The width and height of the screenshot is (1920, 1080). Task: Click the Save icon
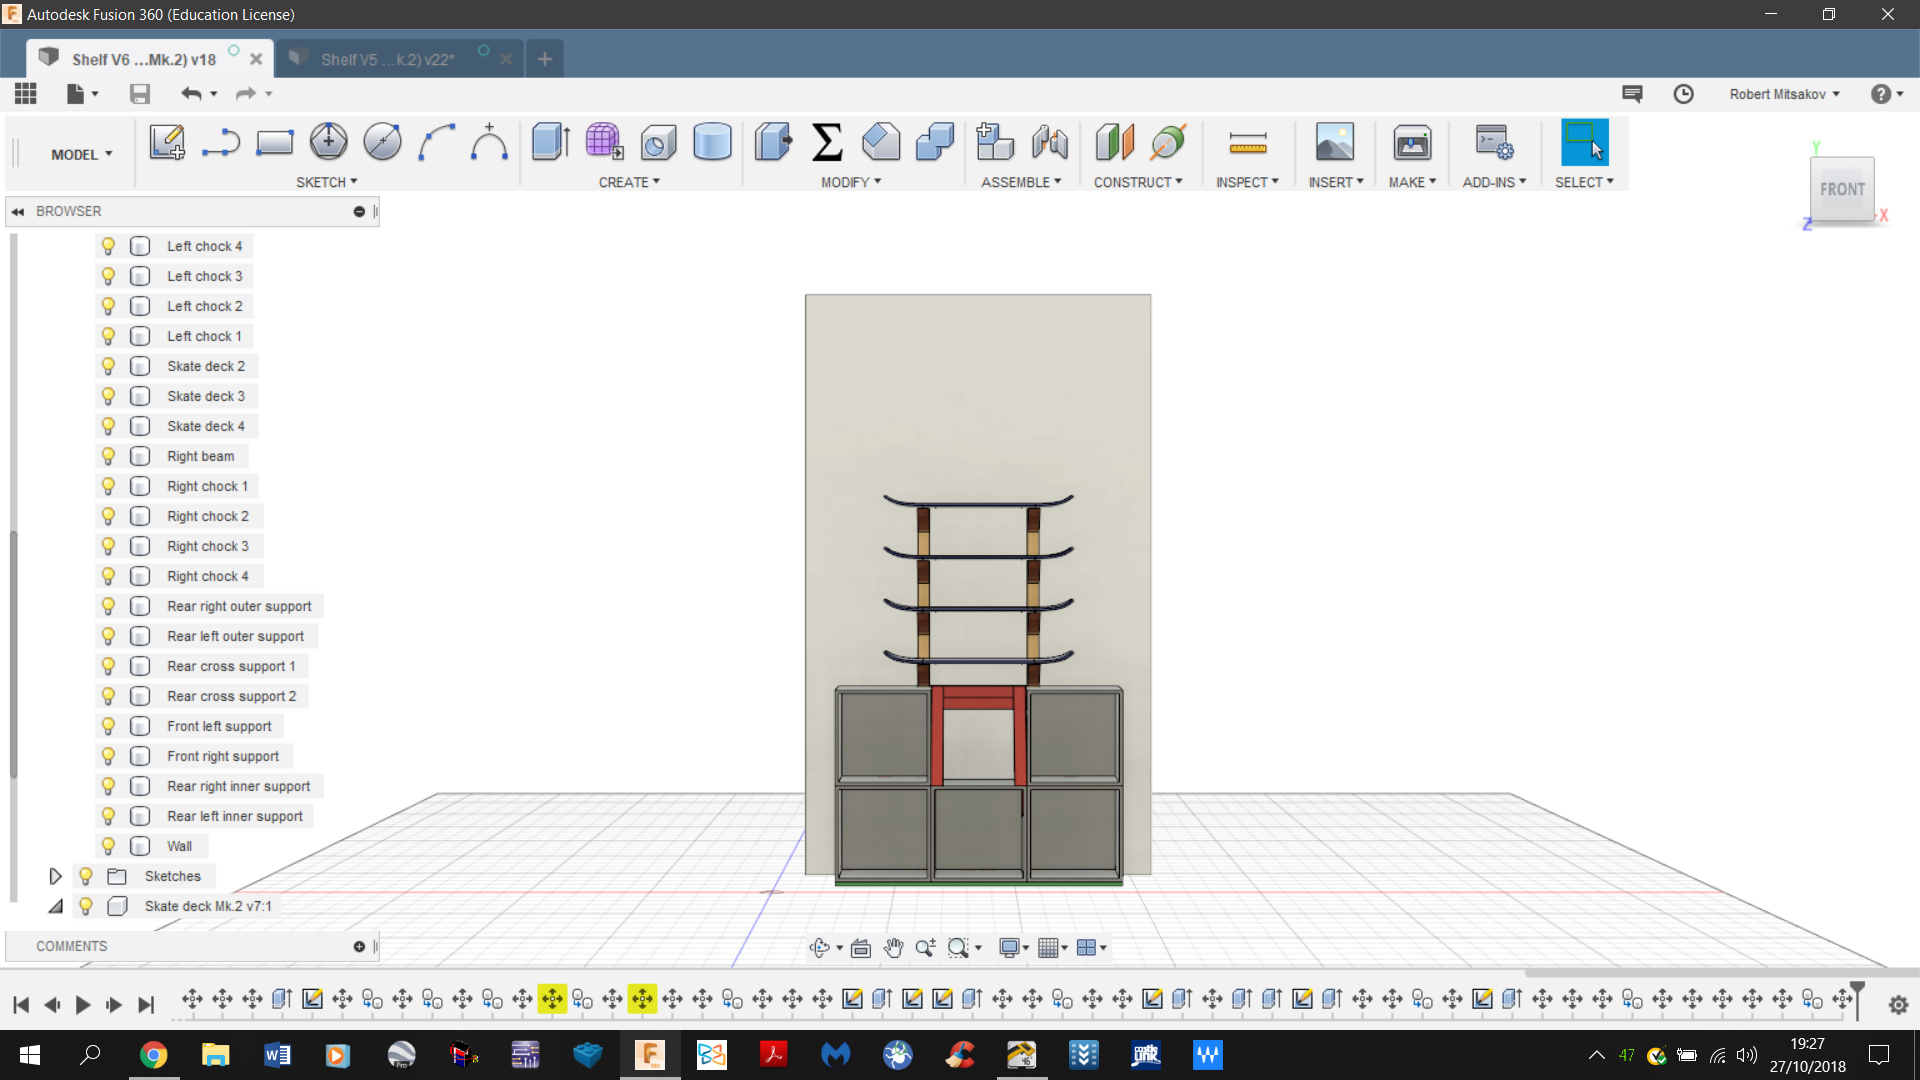[x=140, y=94]
